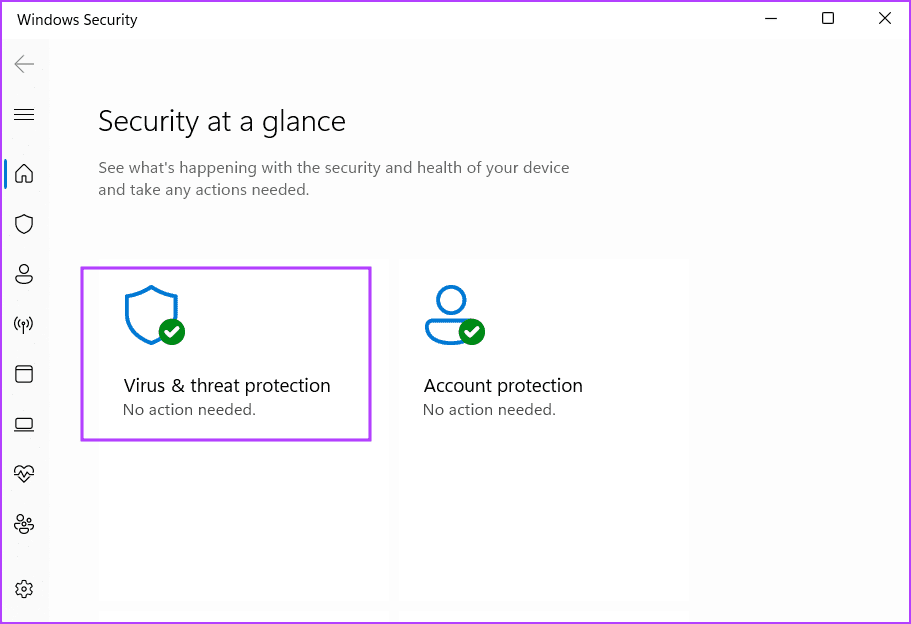911x624 pixels.
Task: Open App & browser control from the sidebar
Action: pyautogui.click(x=23, y=373)
